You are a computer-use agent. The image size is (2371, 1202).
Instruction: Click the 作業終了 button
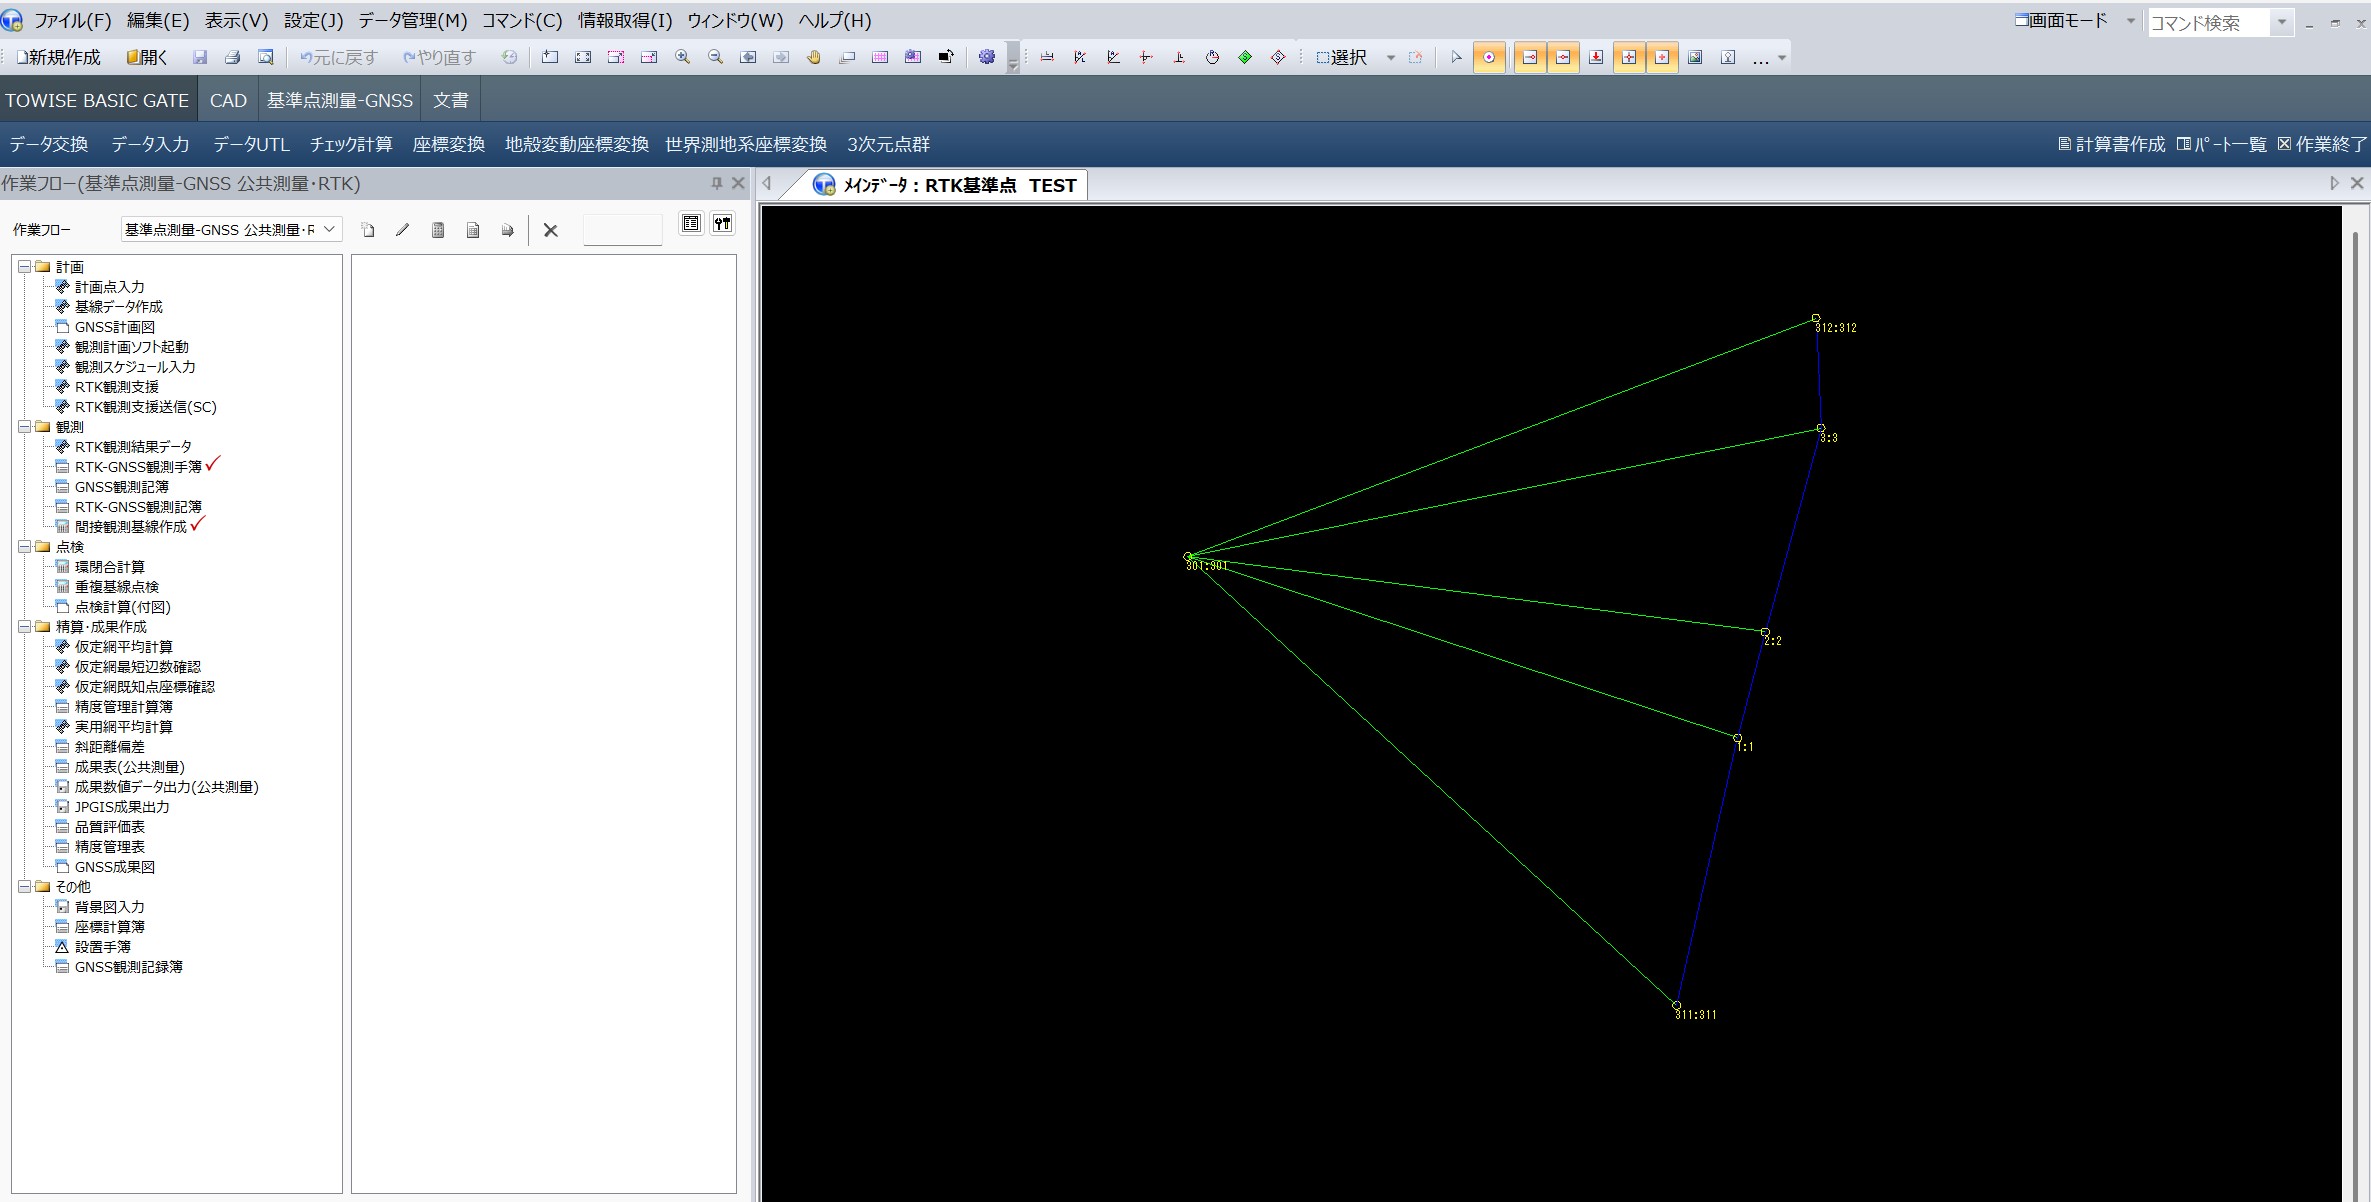pyautogui.click(x=2322, y=144)
